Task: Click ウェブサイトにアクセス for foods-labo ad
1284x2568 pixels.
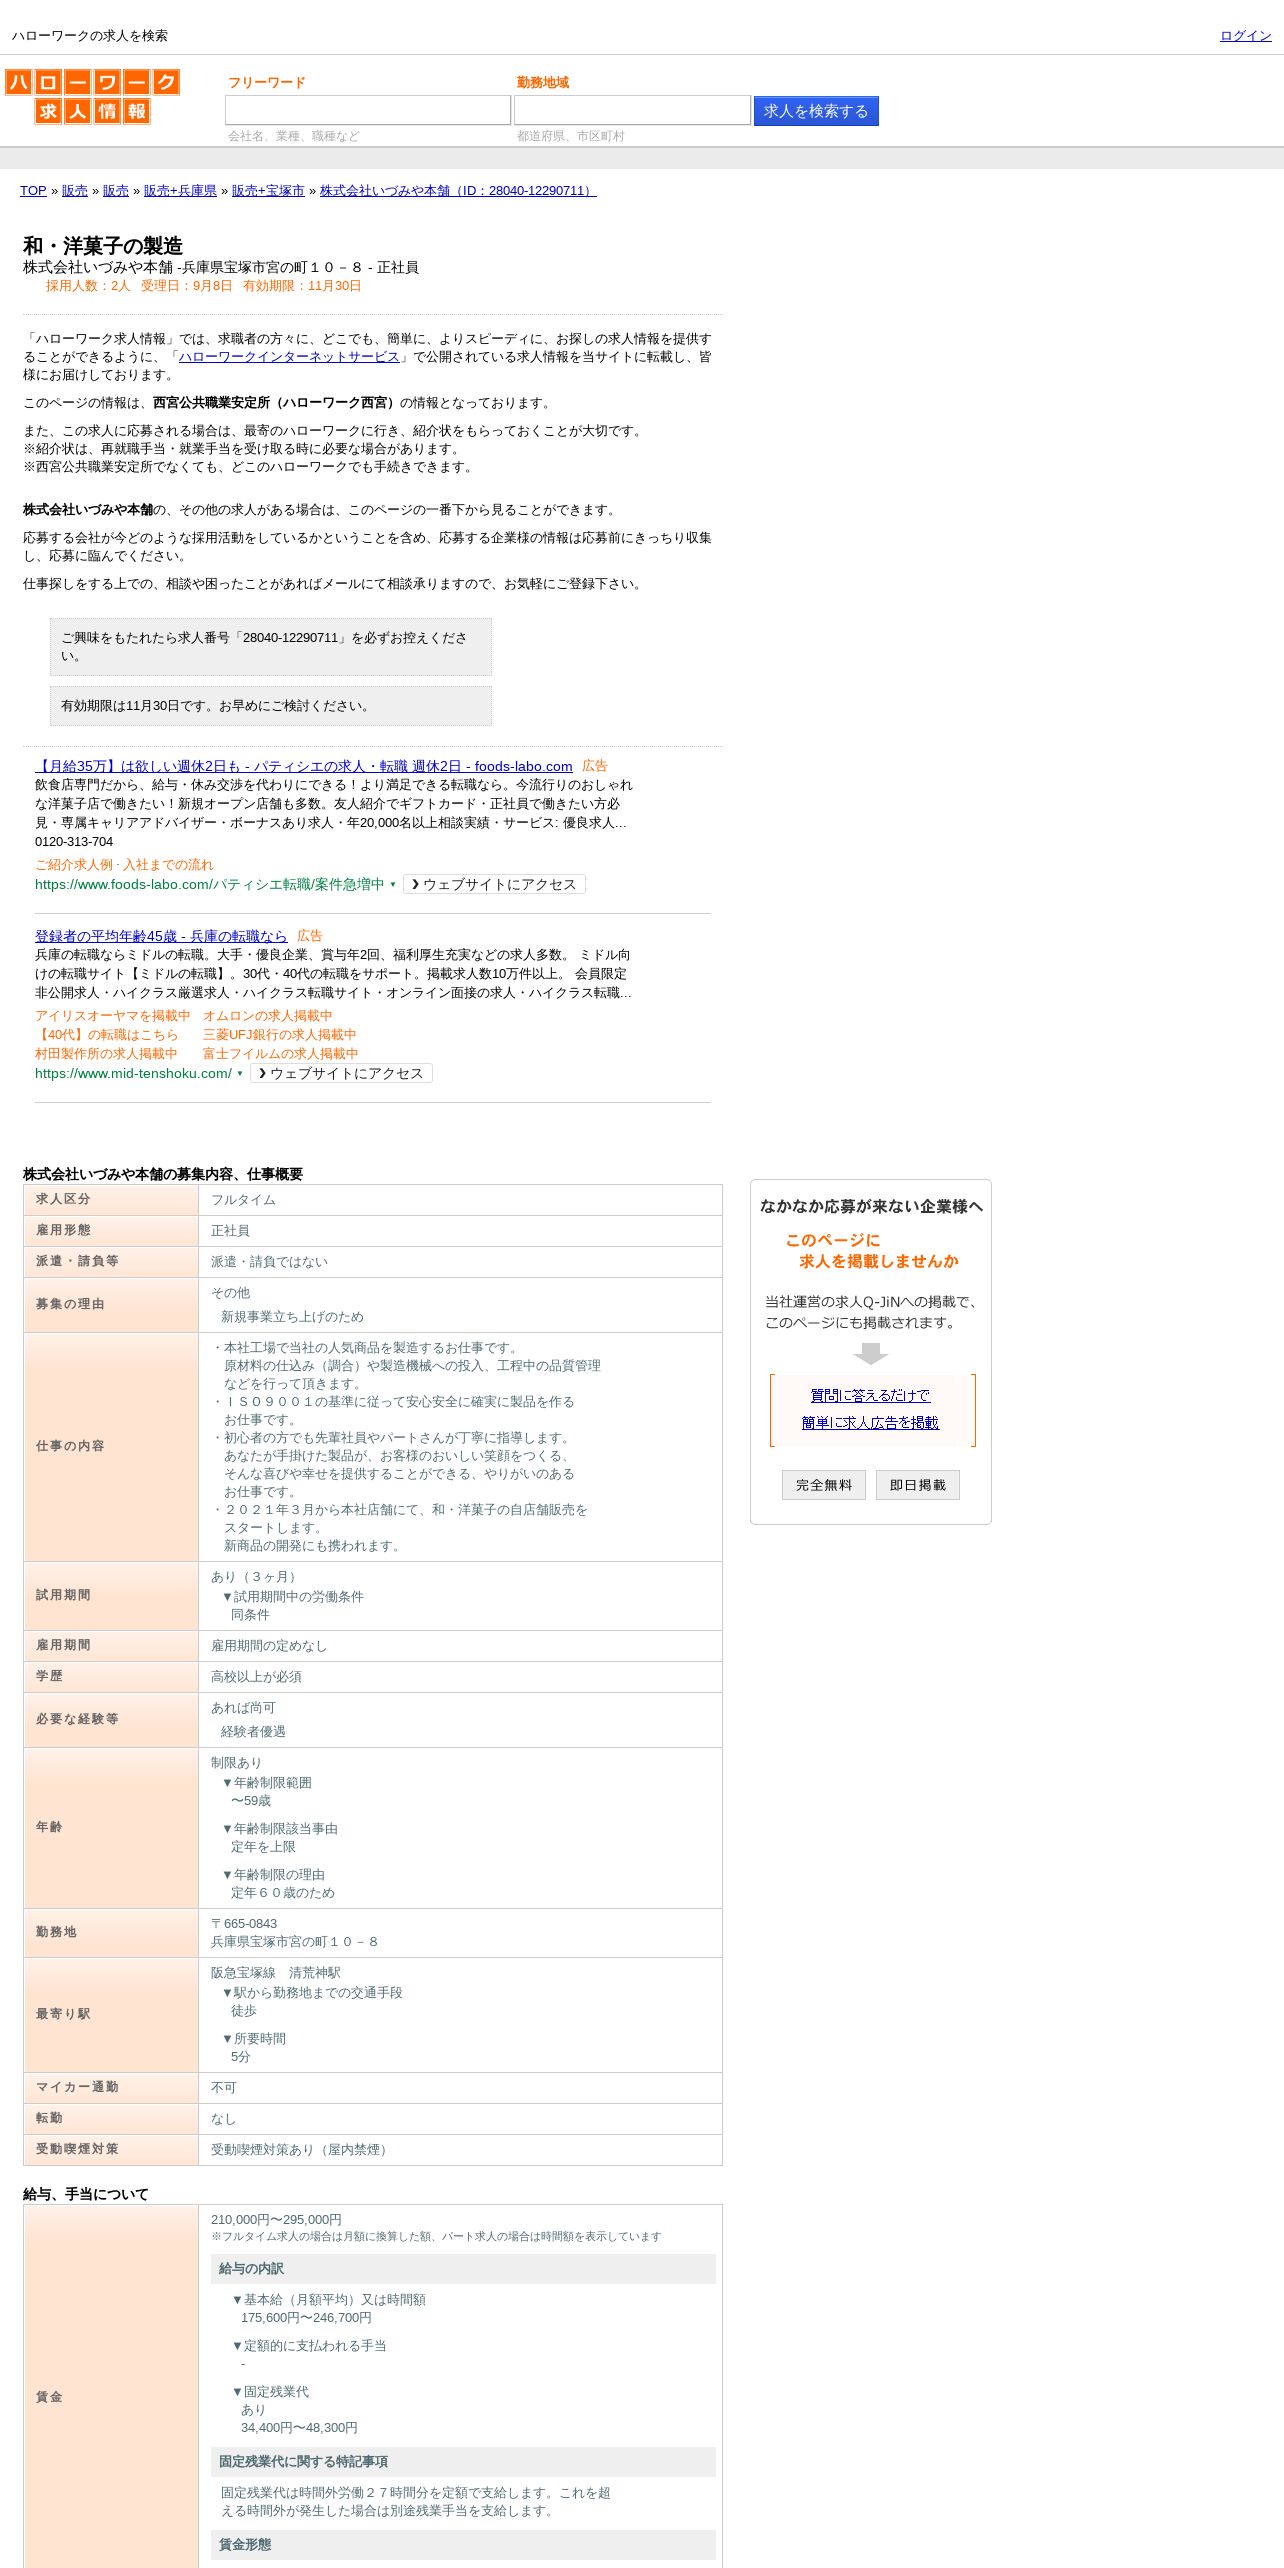Action: [x=494, y=885]
